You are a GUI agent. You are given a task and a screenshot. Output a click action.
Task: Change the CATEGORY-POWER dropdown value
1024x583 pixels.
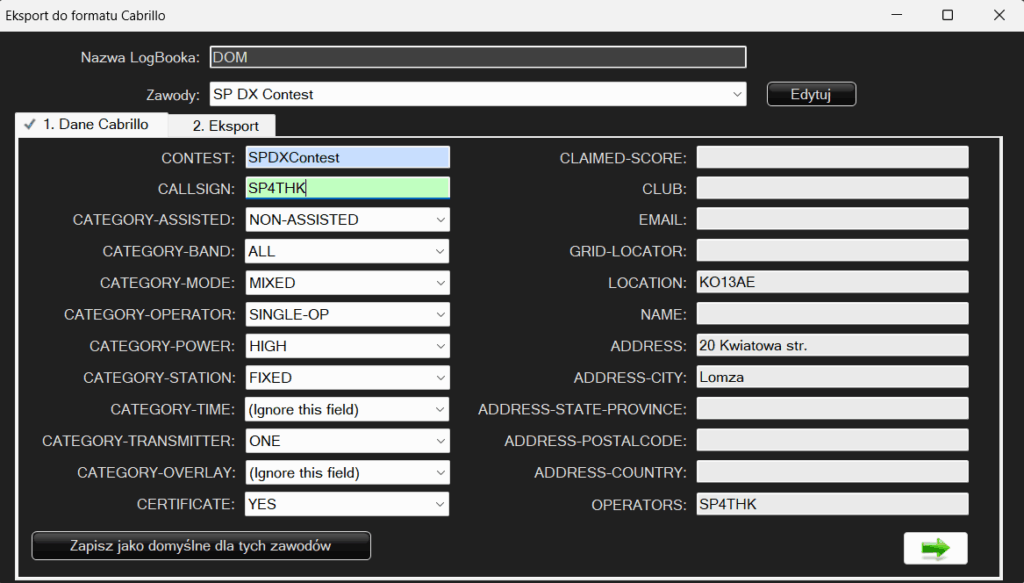point(347,346)
